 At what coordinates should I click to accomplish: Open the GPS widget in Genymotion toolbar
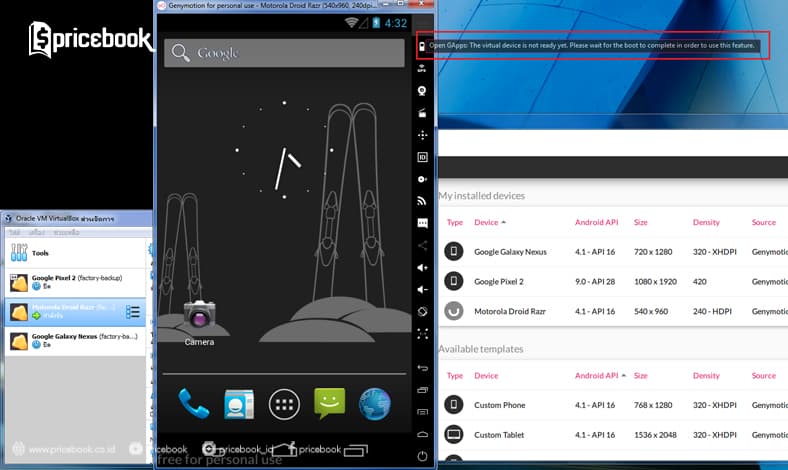click(x=422, y=68)
